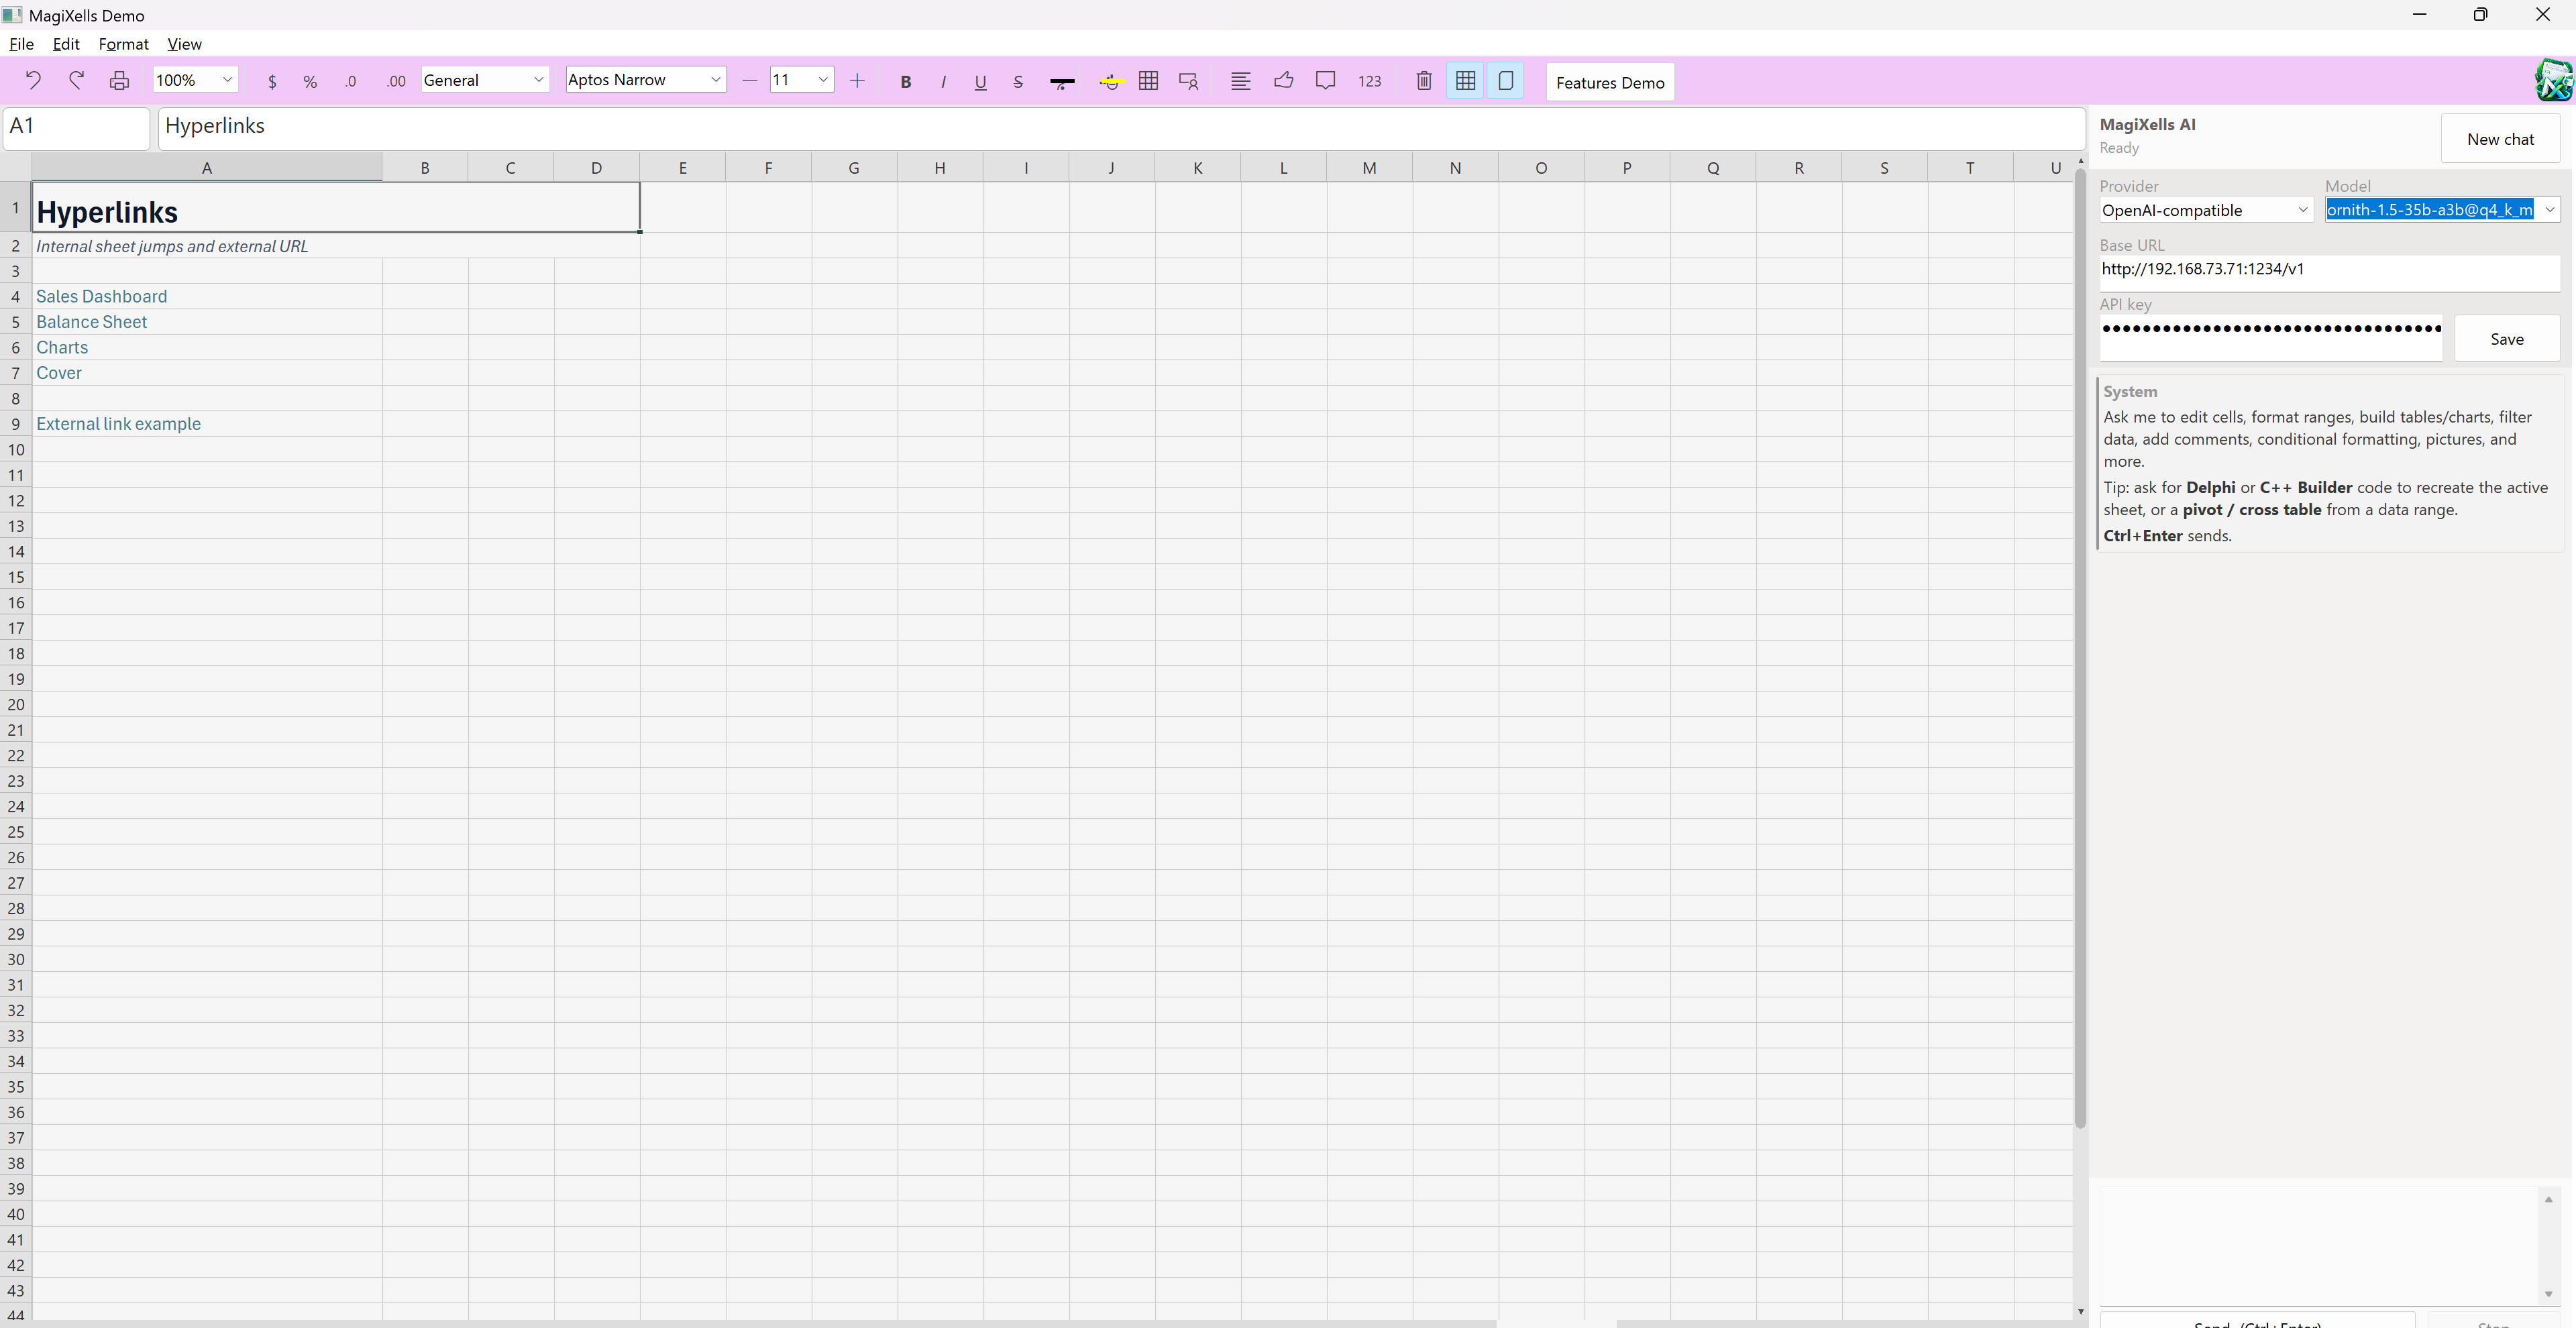Click the trash delete icon
Image resolution: width=2576 pixels, height=1328 pixels.
pos(1424,81)
